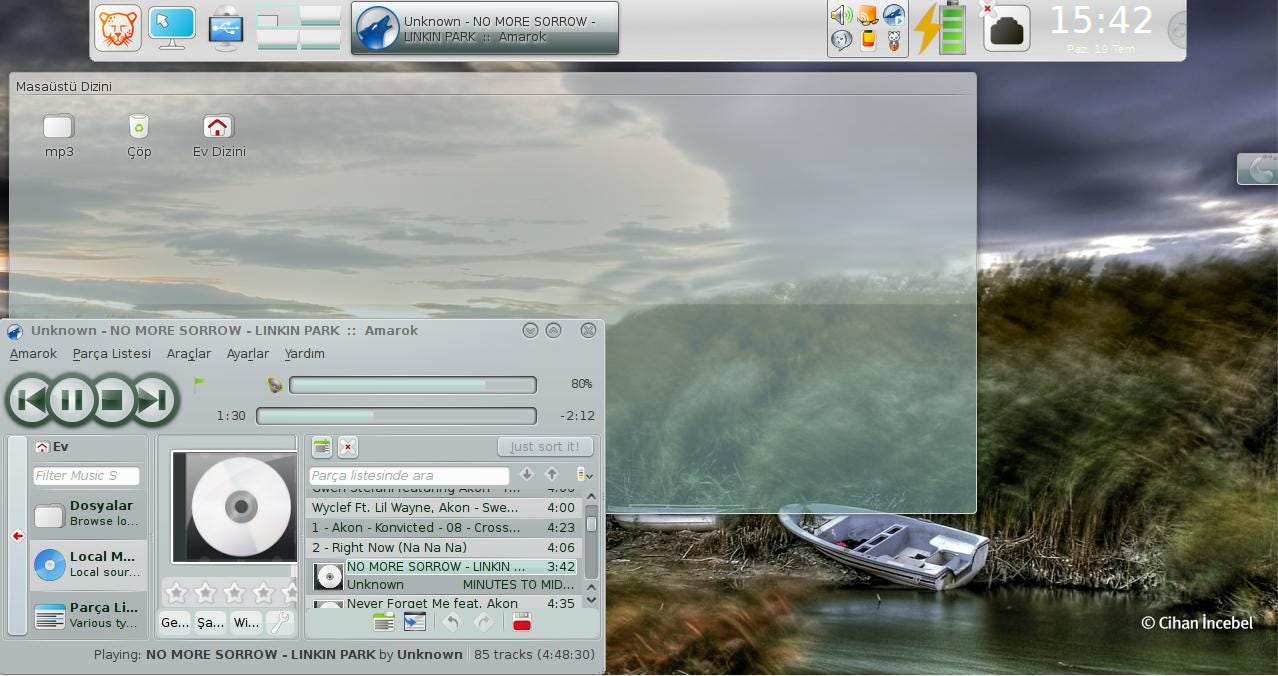The width and height of the screenshot is (1278, 676).
Task: Click the red save playlist icon
Action: point(521,623)
